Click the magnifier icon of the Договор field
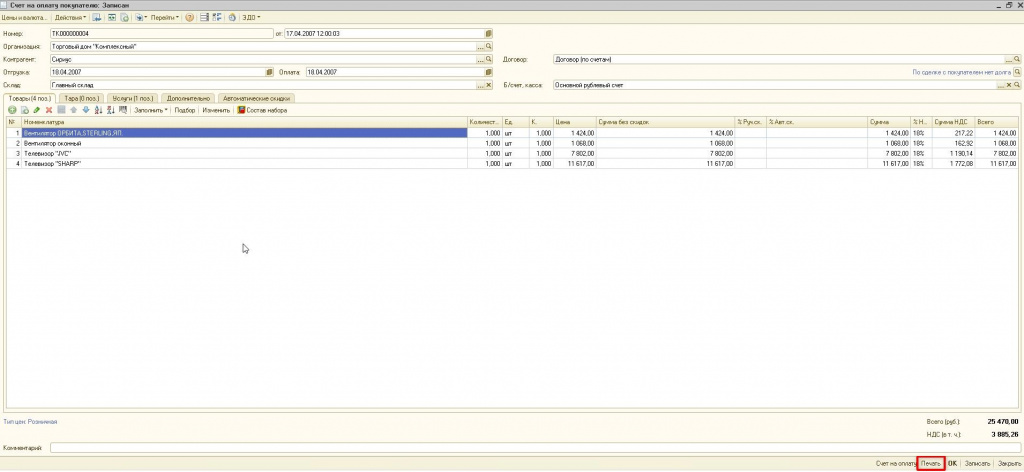The width and height of the screenshot is (1024, 472). tap(1017, 59)
